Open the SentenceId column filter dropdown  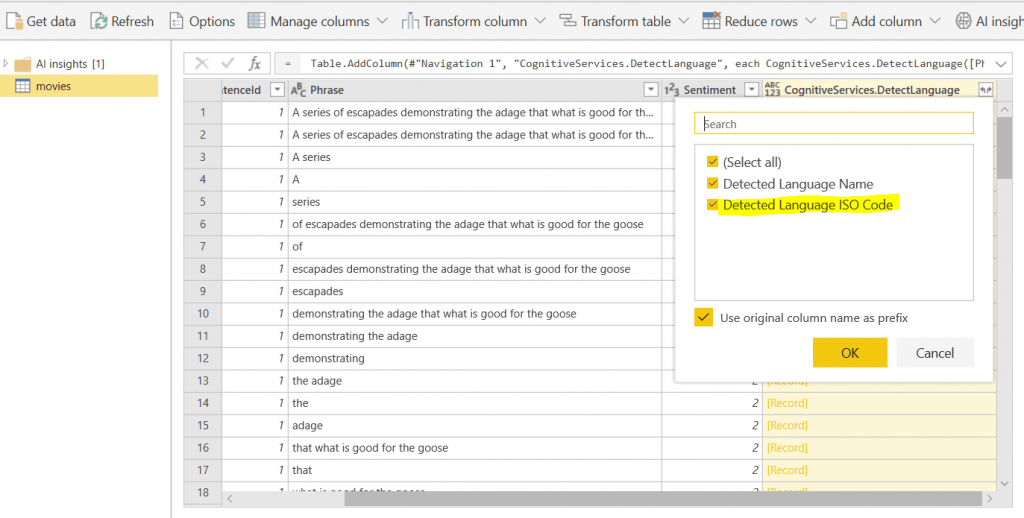click(x=278, y=90)
